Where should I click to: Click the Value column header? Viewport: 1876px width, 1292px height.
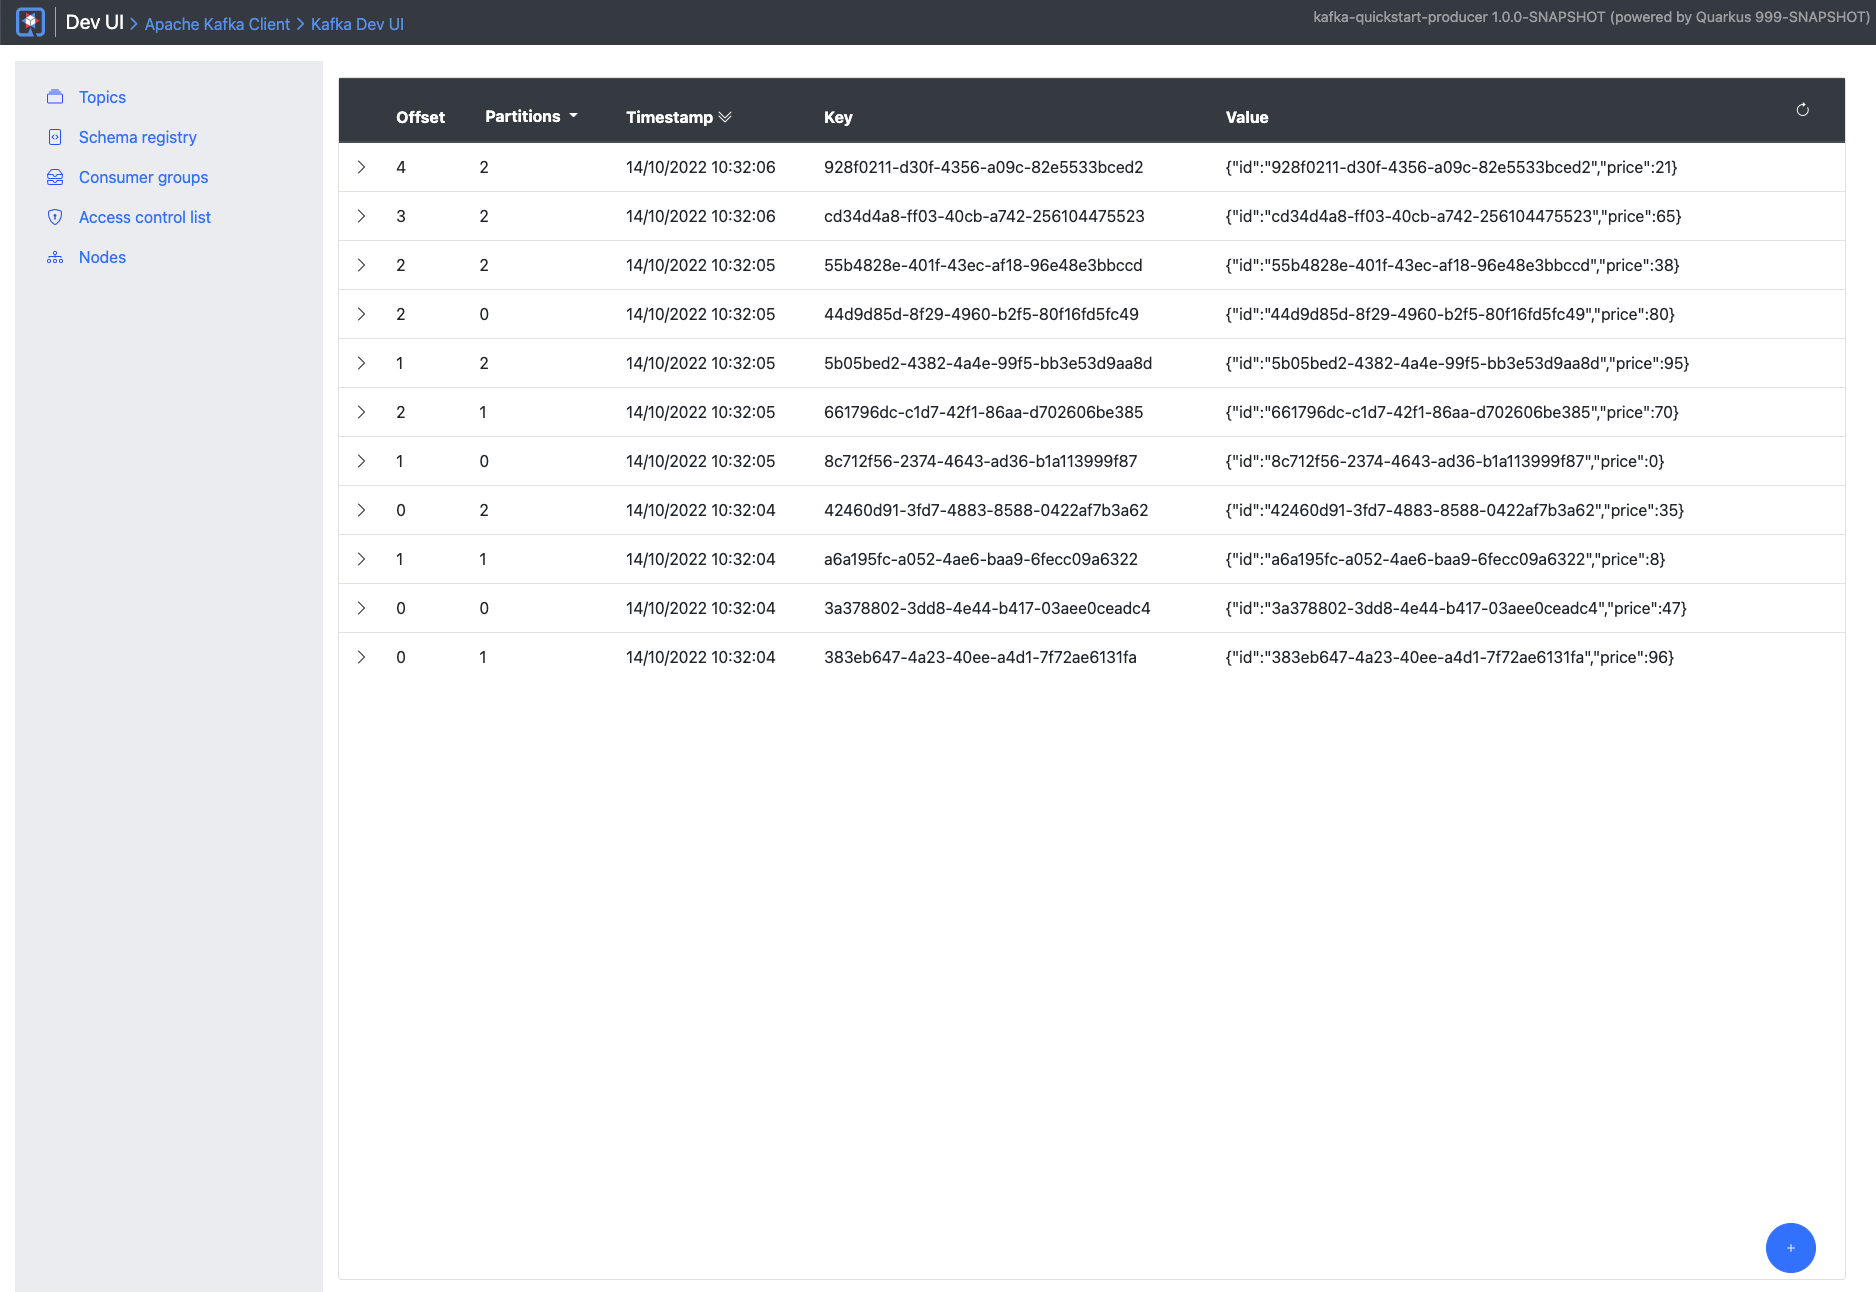pos(1246,117)
